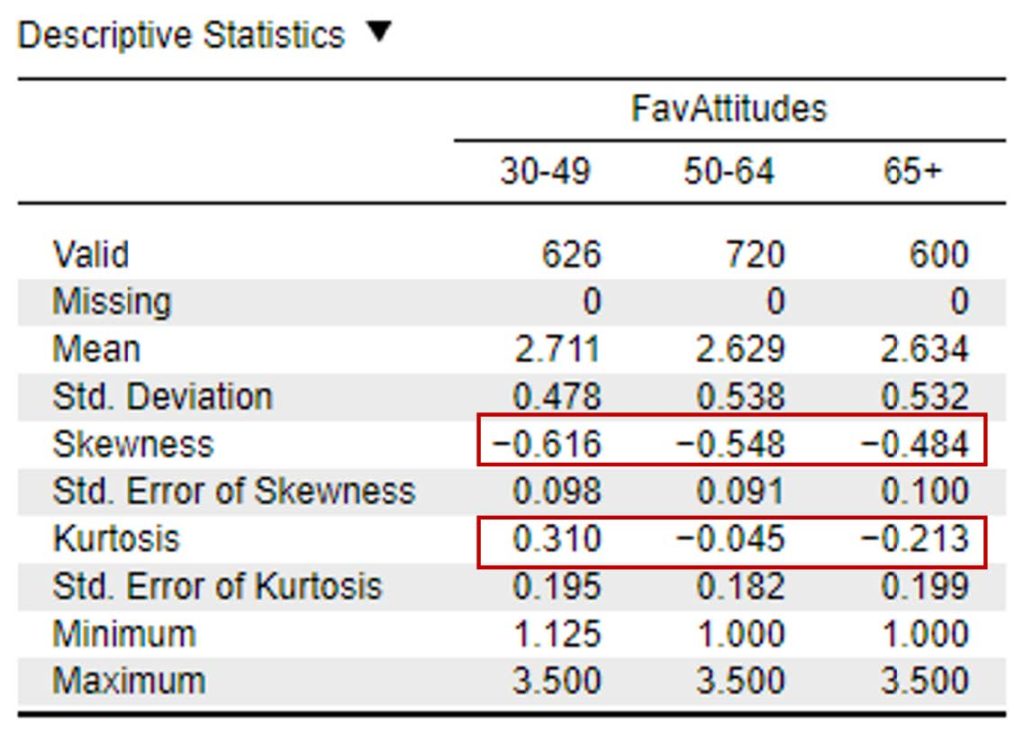The height and width of the screenshot is (750, 1024).
Task: Click the Std. Error of Kurtosis label
Action: click(x=217, y=586)
